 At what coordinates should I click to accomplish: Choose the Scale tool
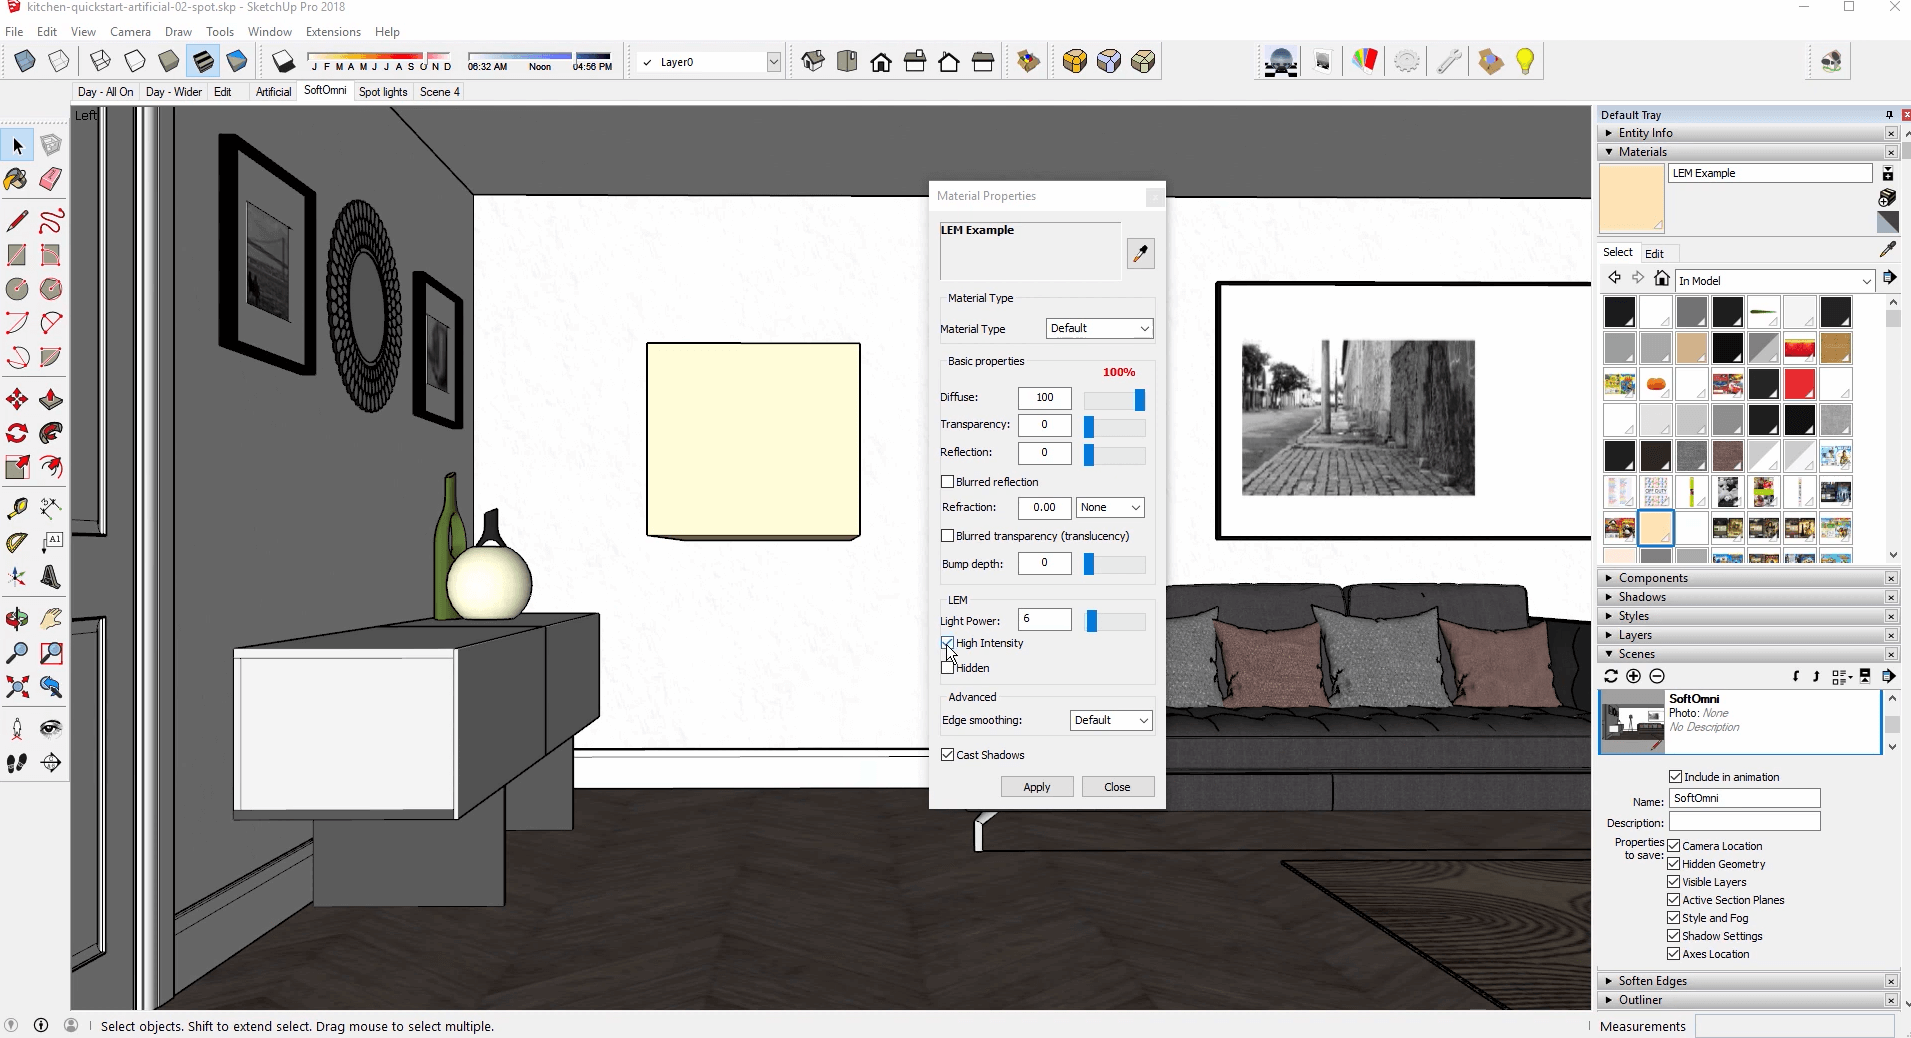tap(17, 467)
